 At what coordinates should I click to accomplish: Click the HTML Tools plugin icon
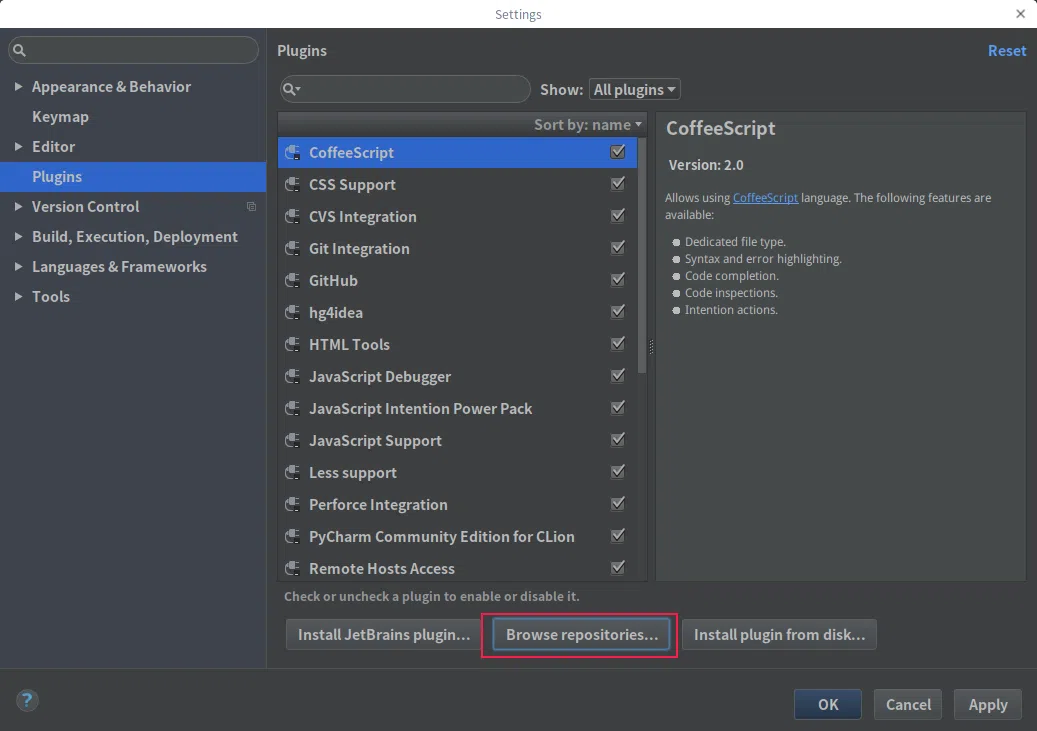(292, 345)
